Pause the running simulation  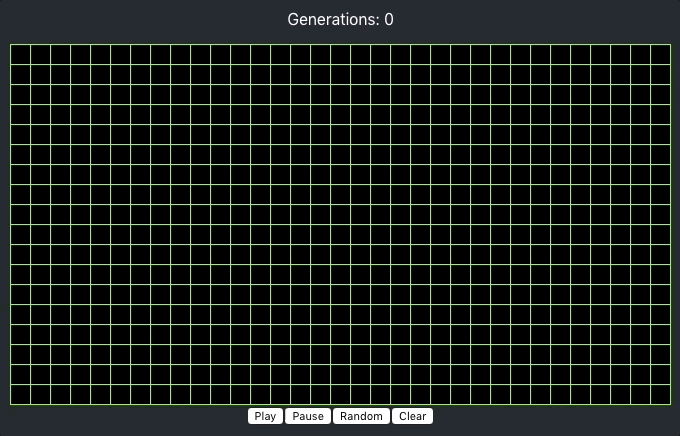pos(308,416)
